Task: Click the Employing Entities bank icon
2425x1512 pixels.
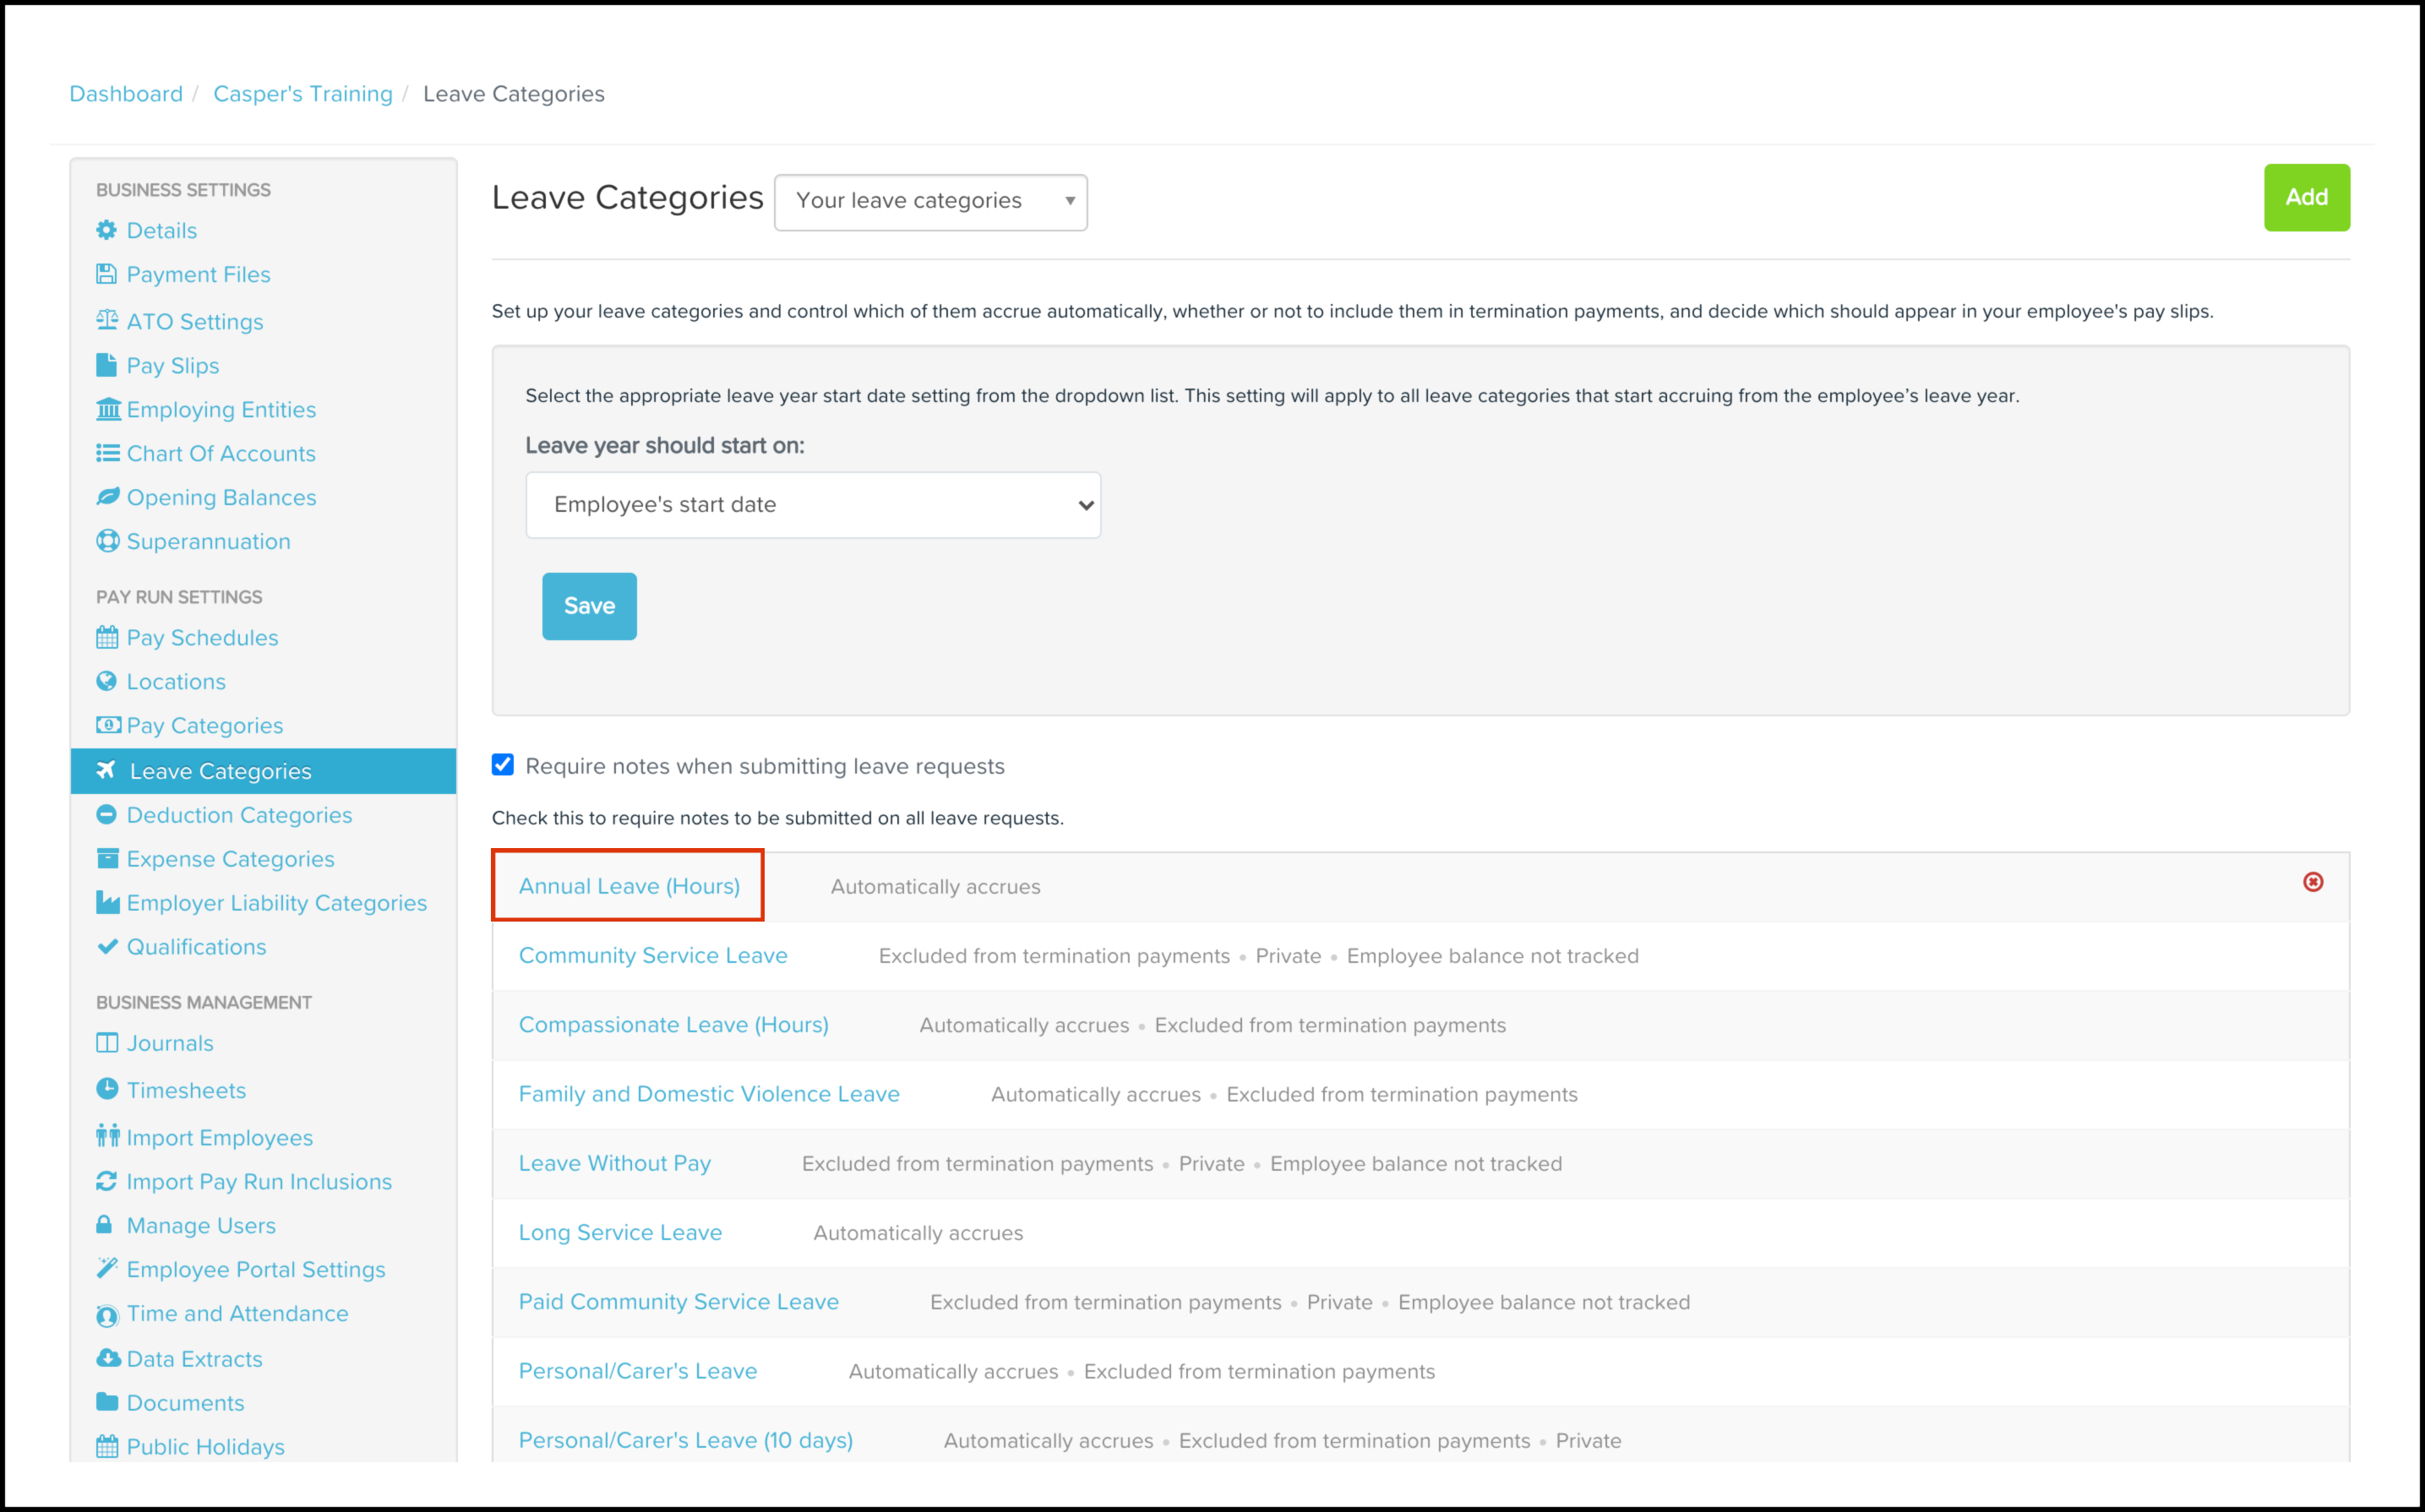Action: 107,409
